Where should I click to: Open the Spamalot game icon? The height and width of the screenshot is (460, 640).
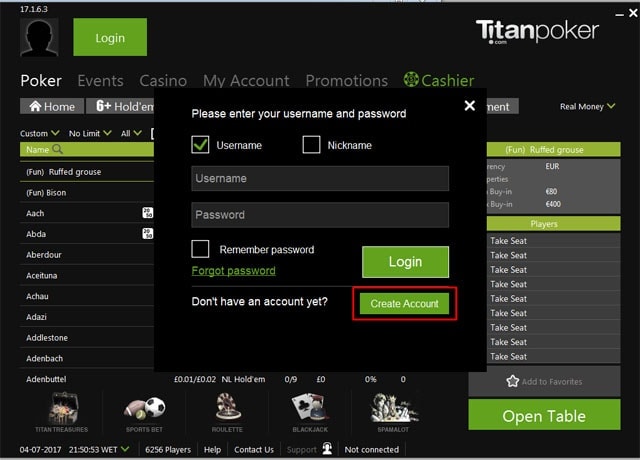click(x=393, y=408)
